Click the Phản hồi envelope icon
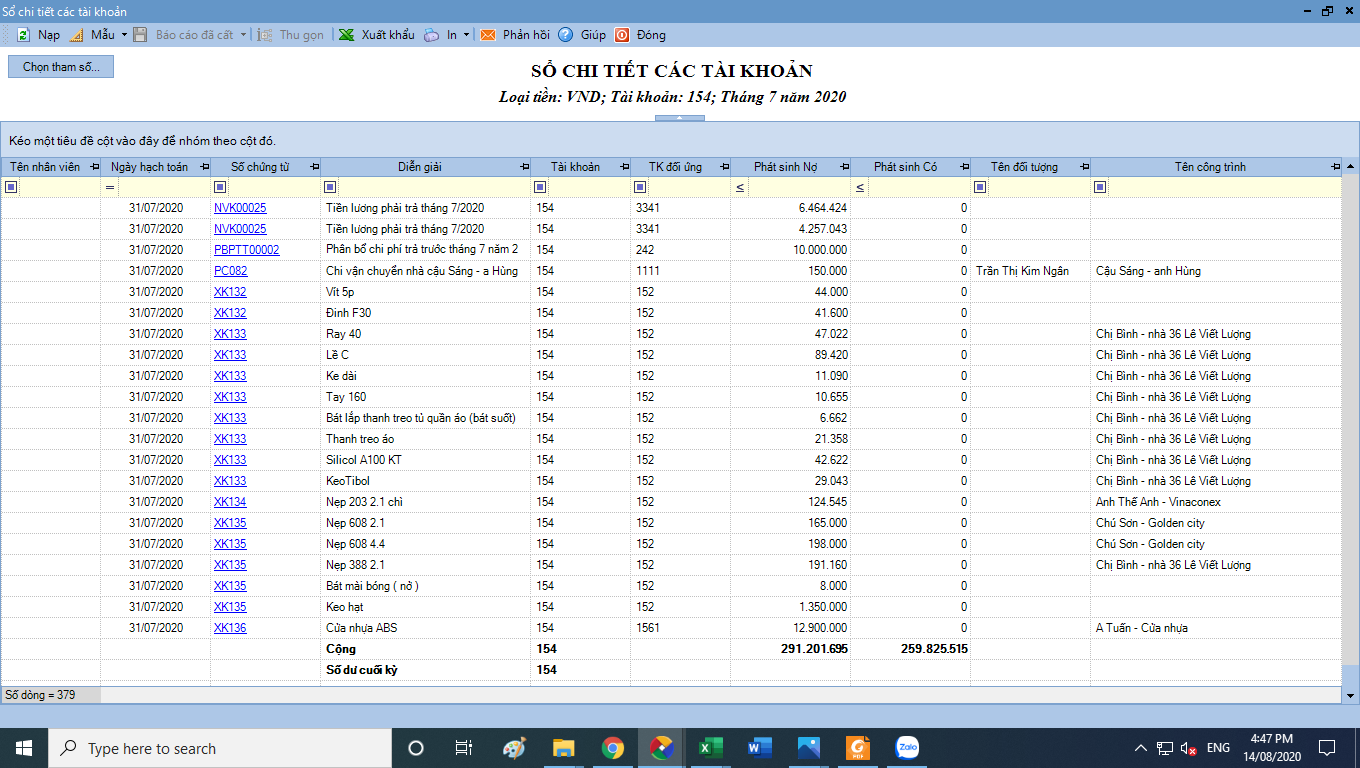 tap(488, 35)
